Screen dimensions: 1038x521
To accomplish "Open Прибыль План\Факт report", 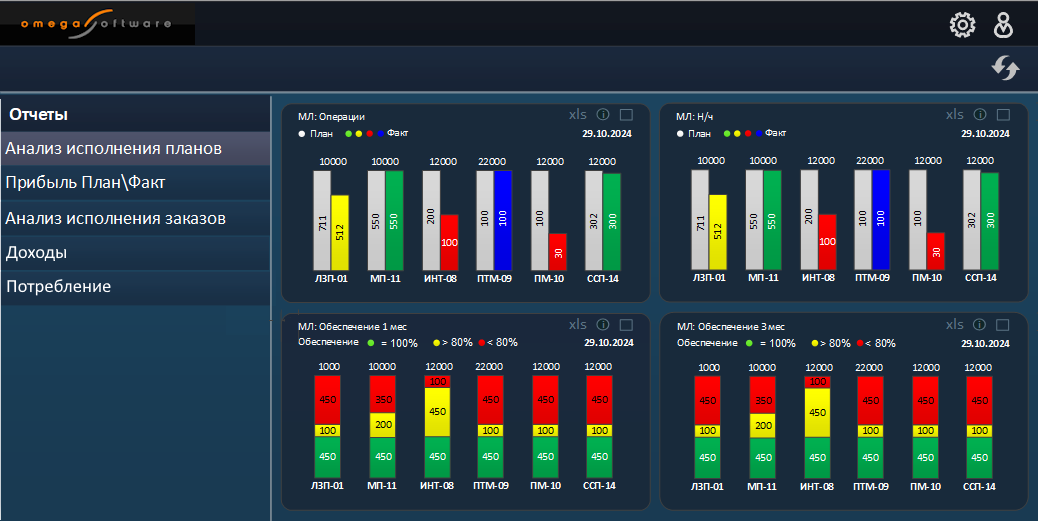I will click(x=135, y=183).
